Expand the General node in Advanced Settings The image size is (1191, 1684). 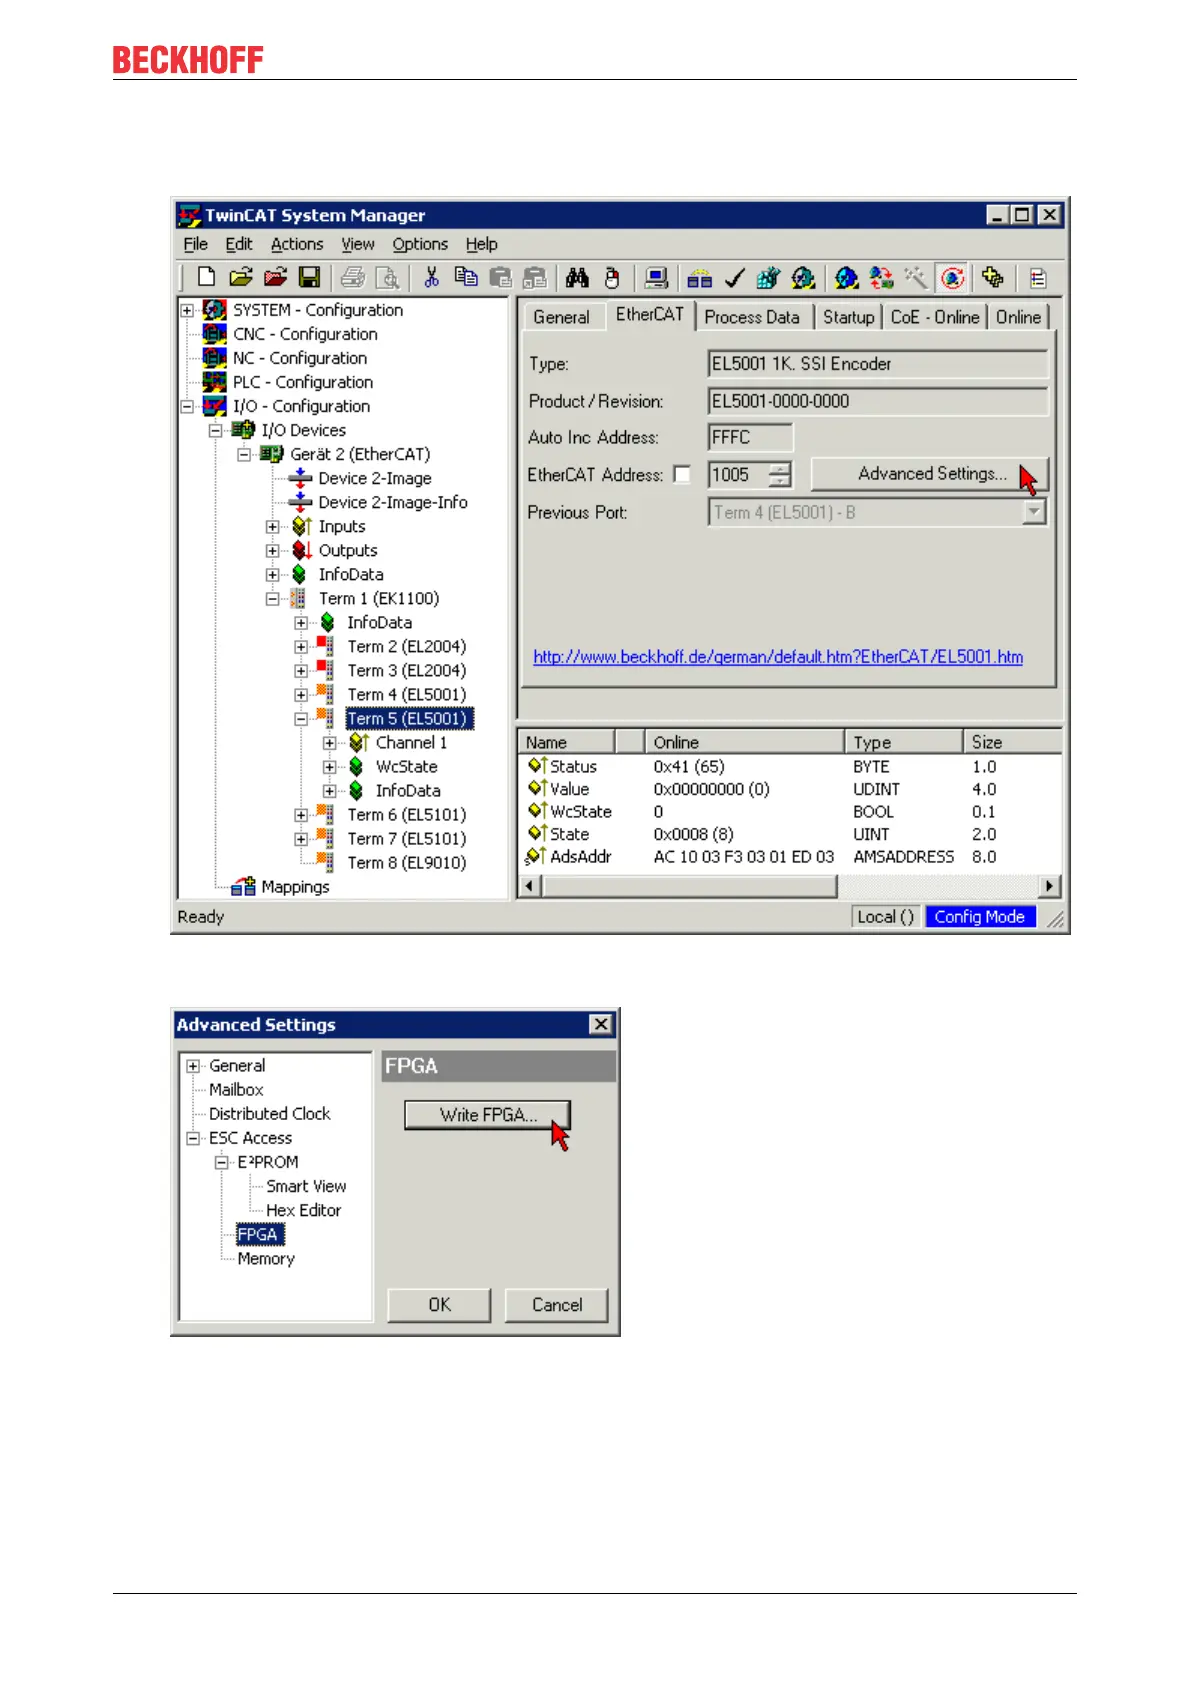(194, 1066)
